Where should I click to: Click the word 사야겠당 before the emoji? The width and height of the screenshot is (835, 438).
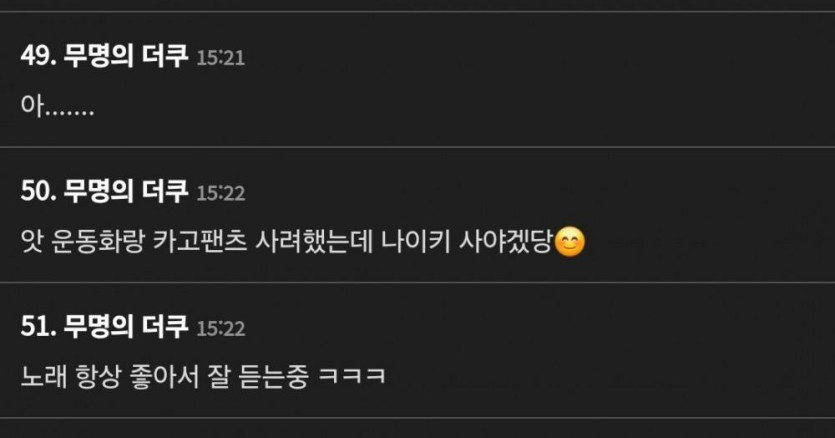[x=505, y=242]
